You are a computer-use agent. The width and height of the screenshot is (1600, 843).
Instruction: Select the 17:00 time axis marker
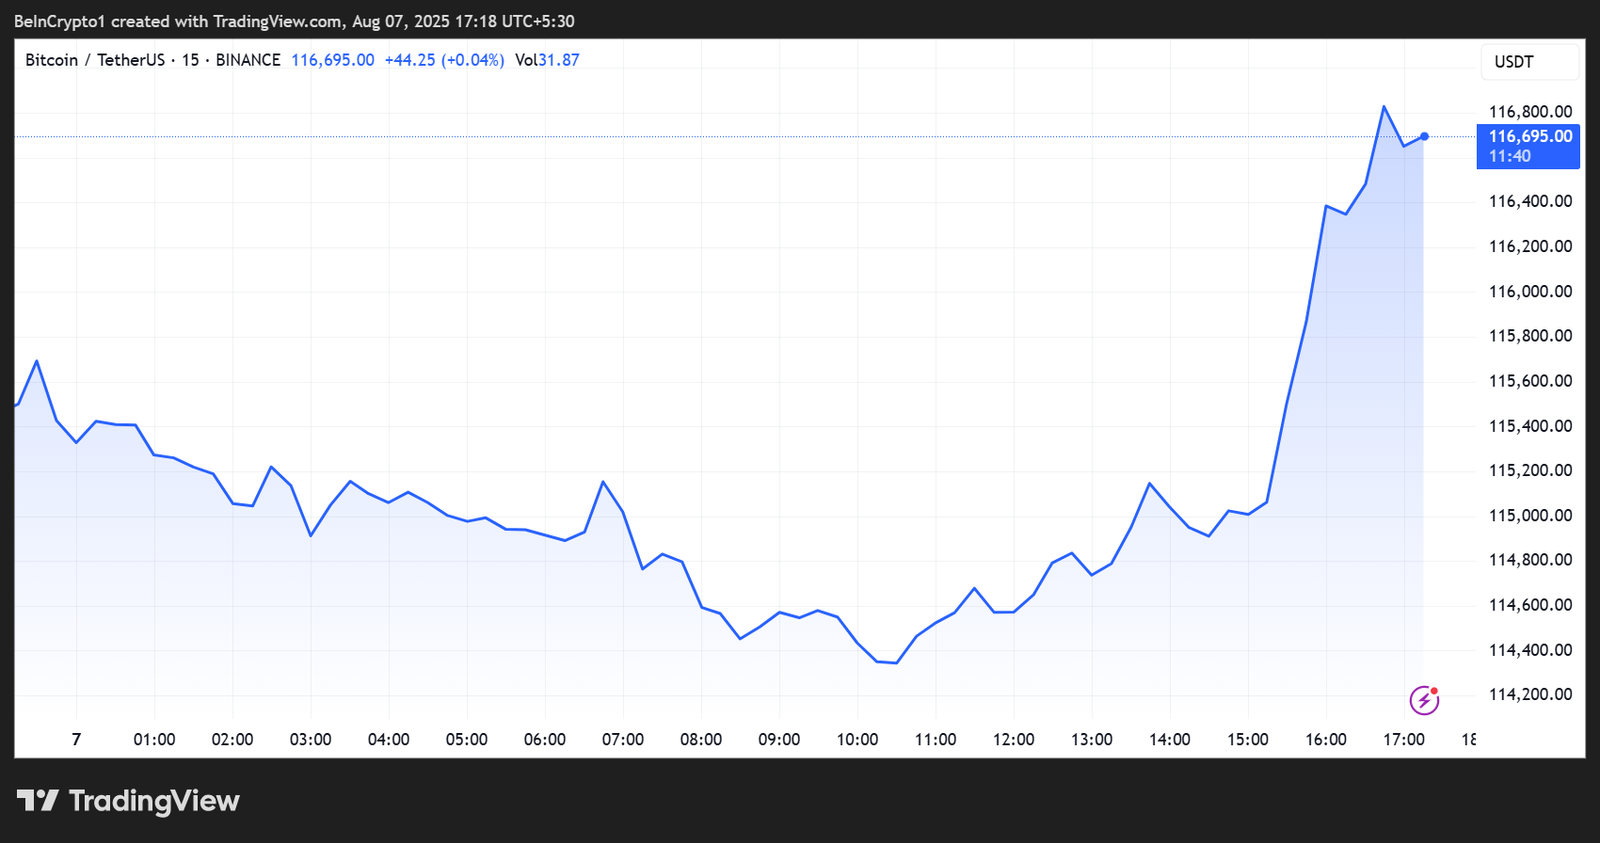pos(1403,739)
